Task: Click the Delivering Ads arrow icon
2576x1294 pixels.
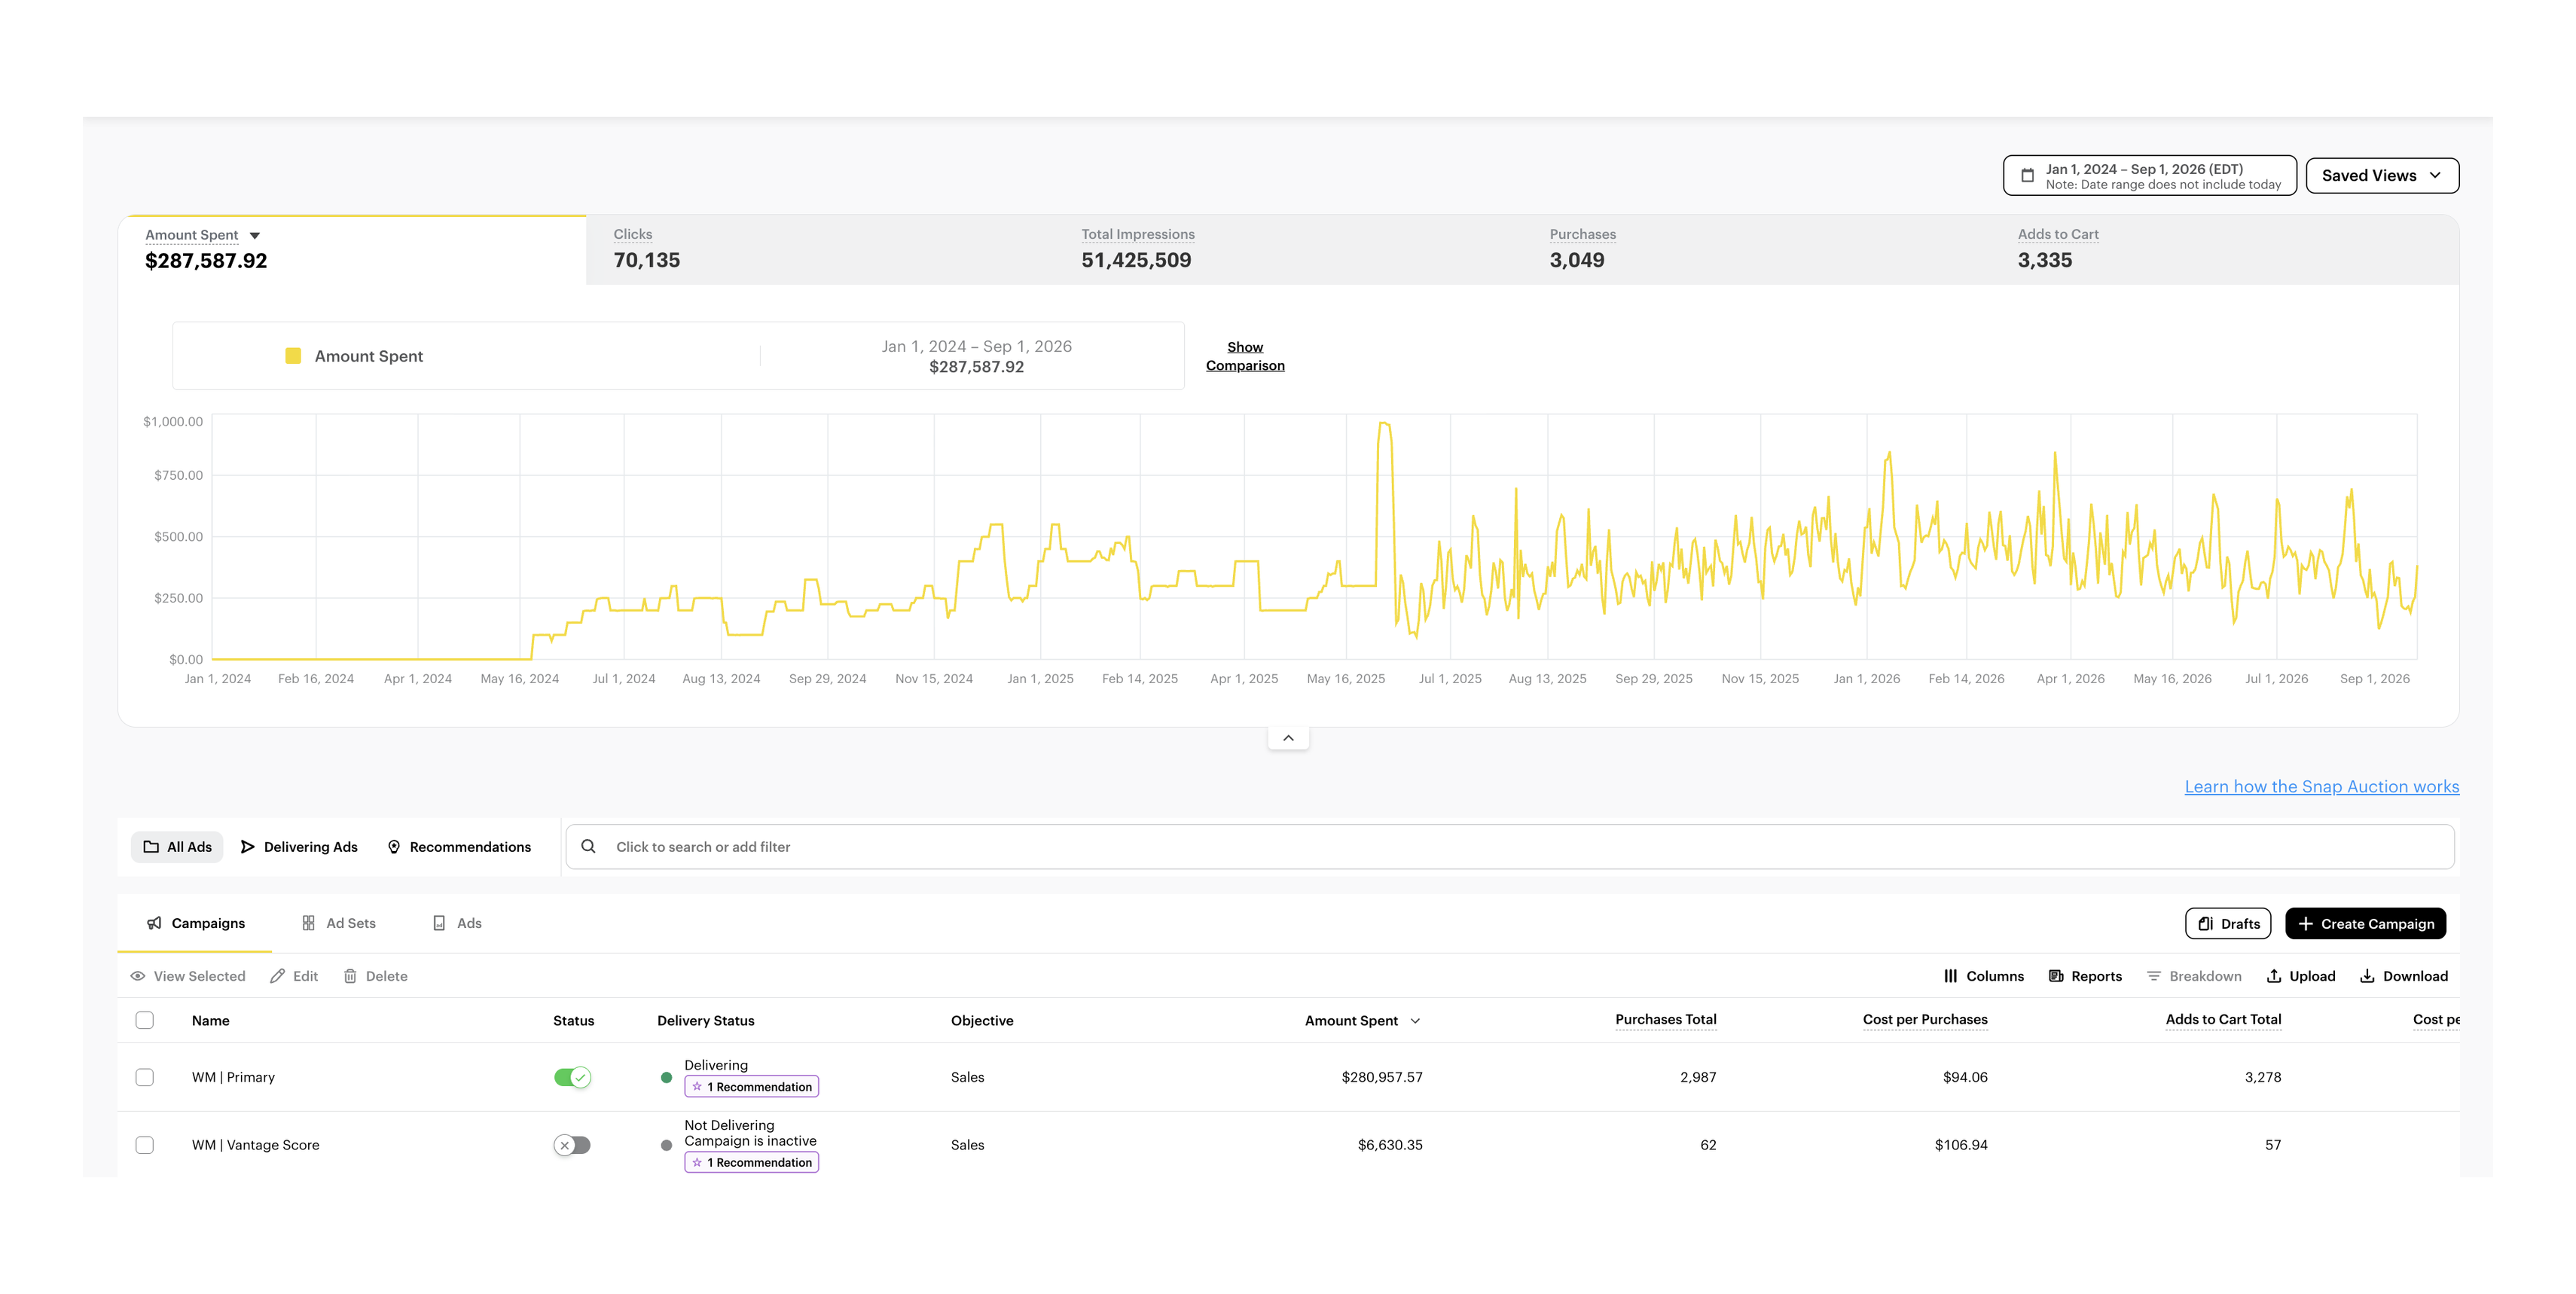Action: 248,847
